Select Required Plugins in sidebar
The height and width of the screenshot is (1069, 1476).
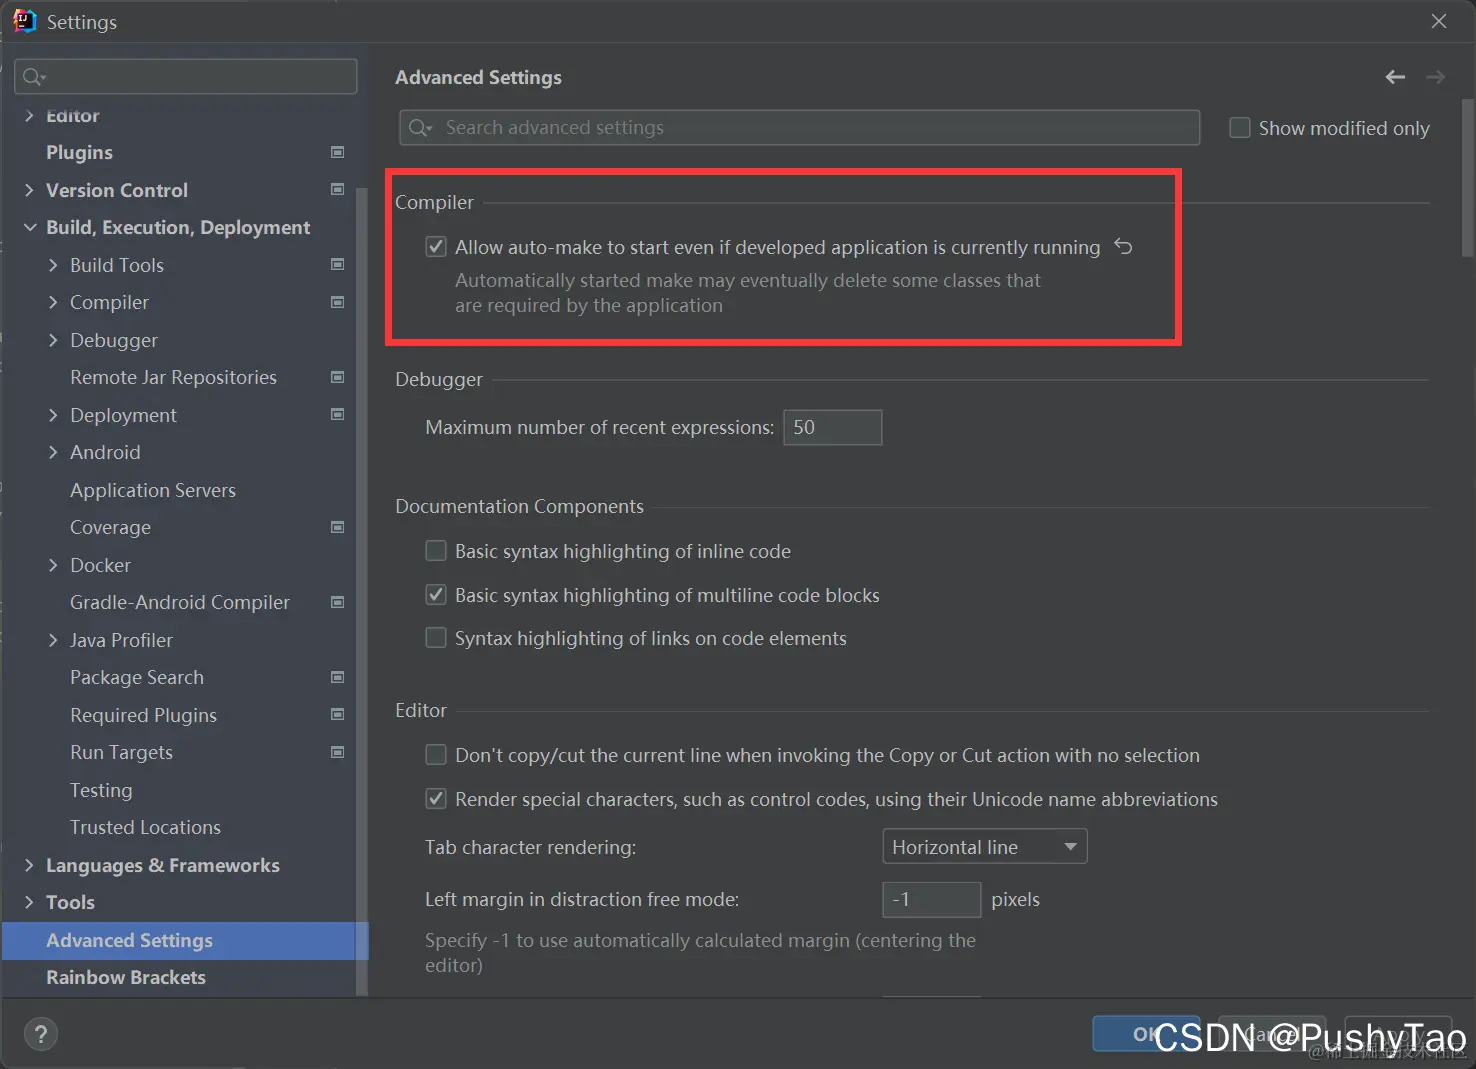(143, 715)
